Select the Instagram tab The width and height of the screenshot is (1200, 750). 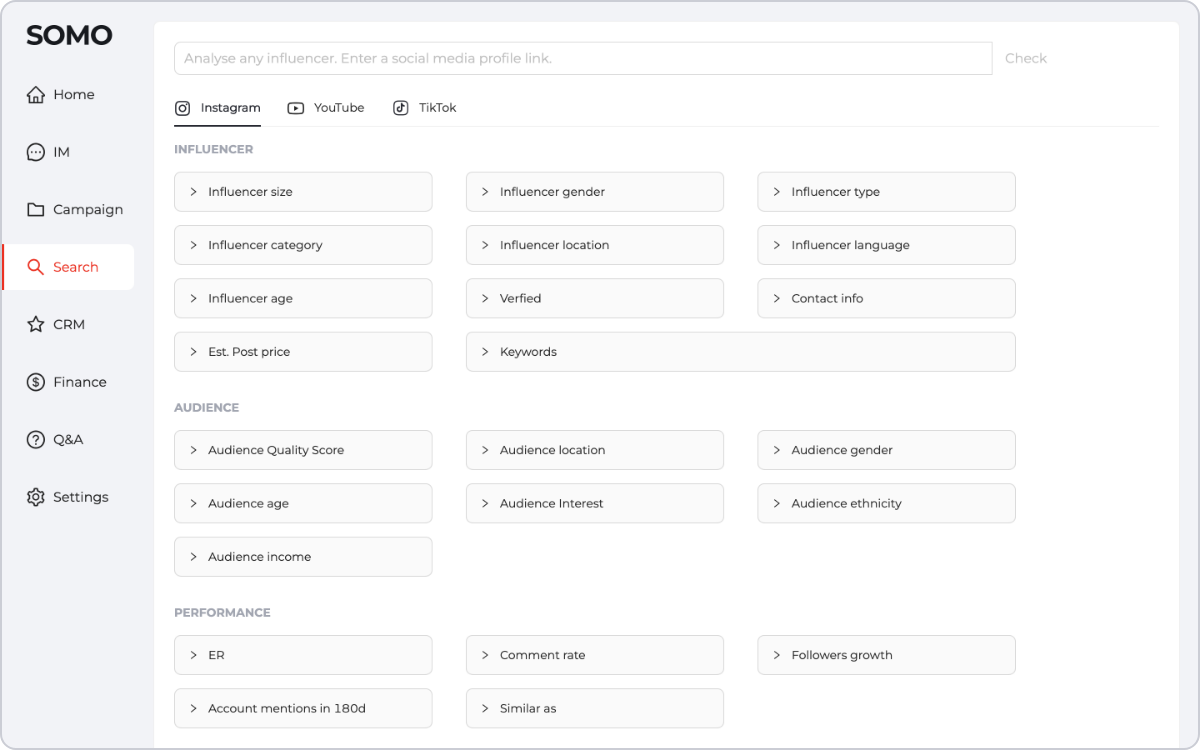(218, 108)
